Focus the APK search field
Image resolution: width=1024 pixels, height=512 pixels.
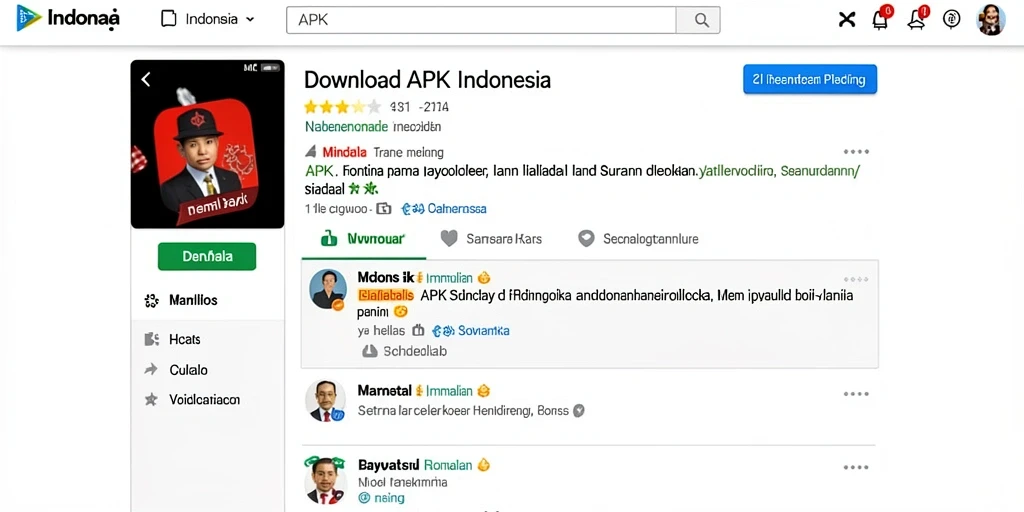point(481,20)
